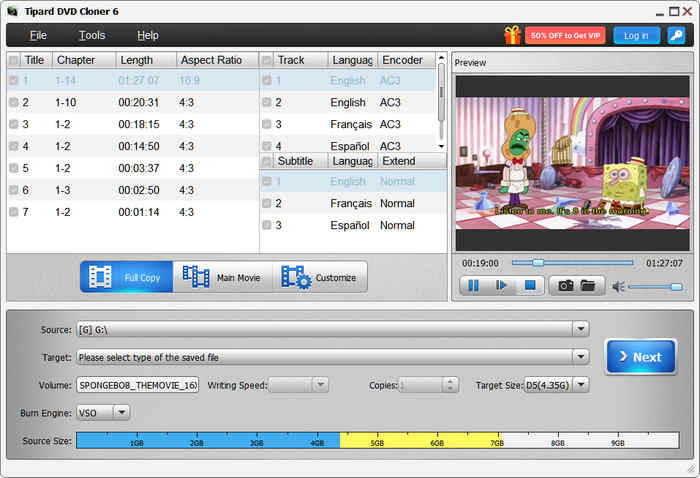Click the Next button
Screen dimensions: 700x478
point(641,357)
